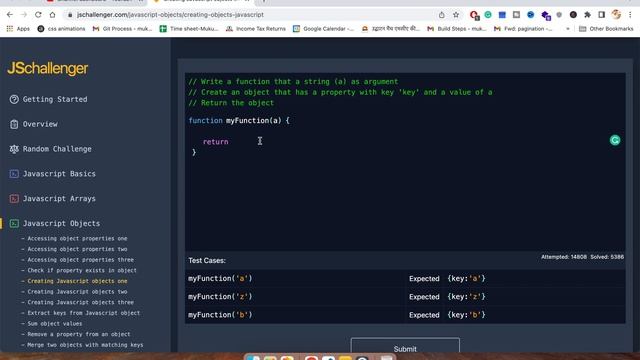
Task: Collapse Javascript Objects section
Action: (61, 224)
